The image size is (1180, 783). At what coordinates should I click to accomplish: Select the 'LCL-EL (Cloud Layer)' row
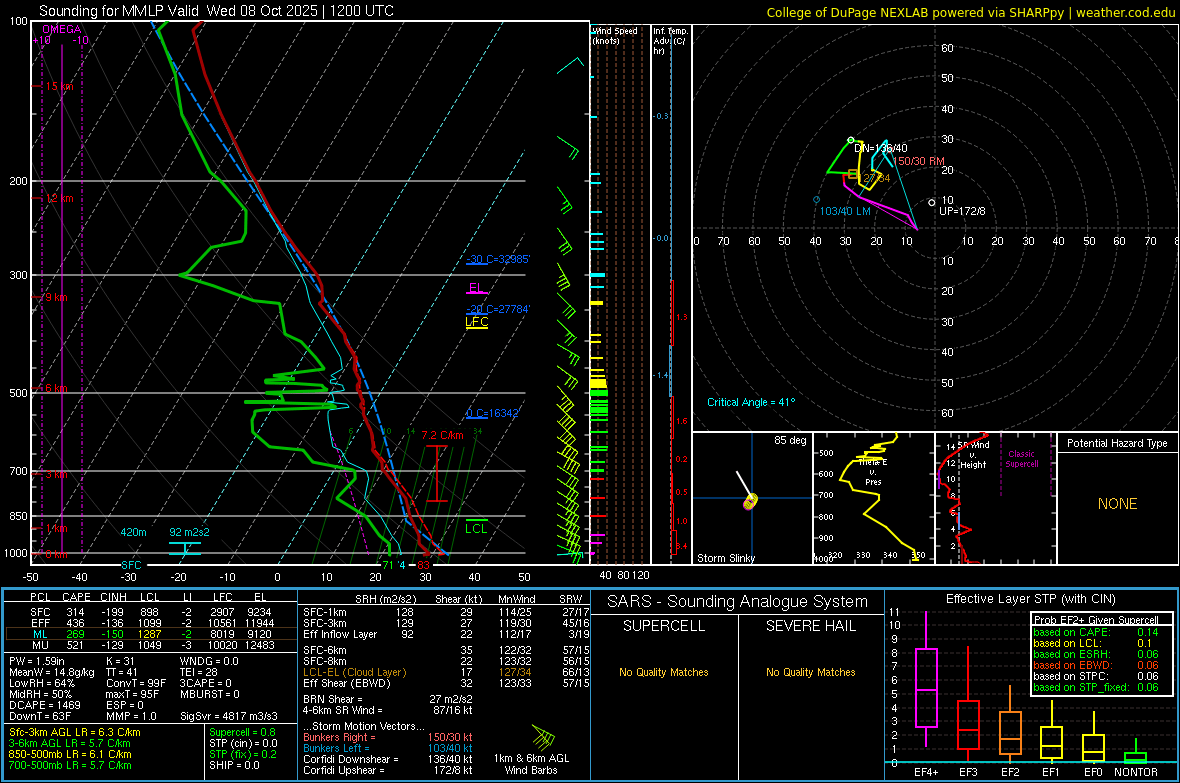pyautogui.click(x=444, y=672)
